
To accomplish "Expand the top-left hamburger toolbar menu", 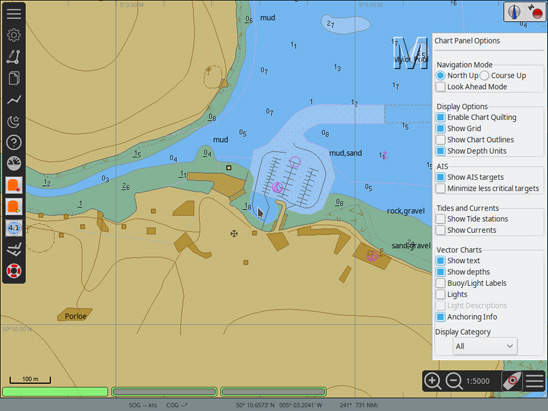I will click(x=14, y=14).
